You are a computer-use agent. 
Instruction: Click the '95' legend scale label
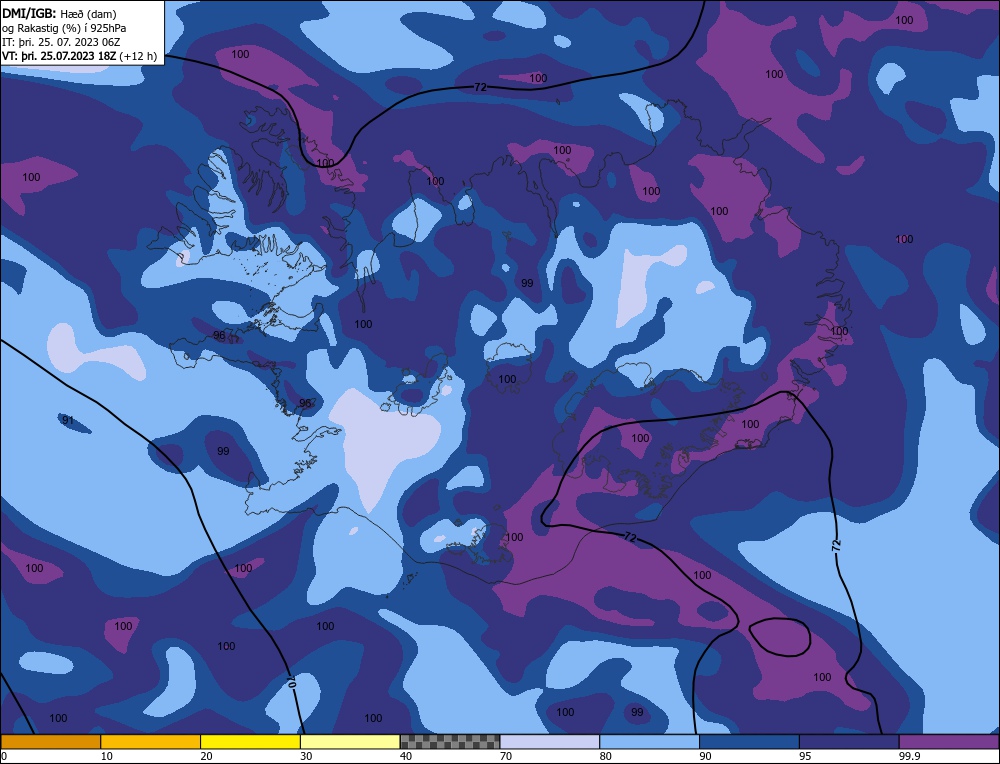[x=805, y=756]
